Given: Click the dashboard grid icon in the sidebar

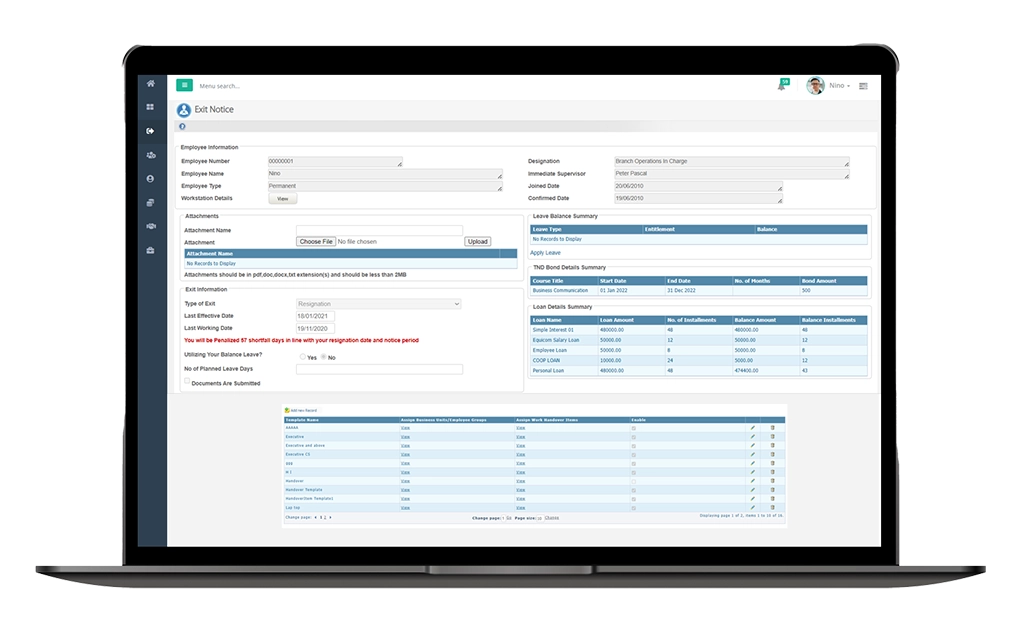Looking at the screenshot, I should pyautogui.click(x=151, y=107).
